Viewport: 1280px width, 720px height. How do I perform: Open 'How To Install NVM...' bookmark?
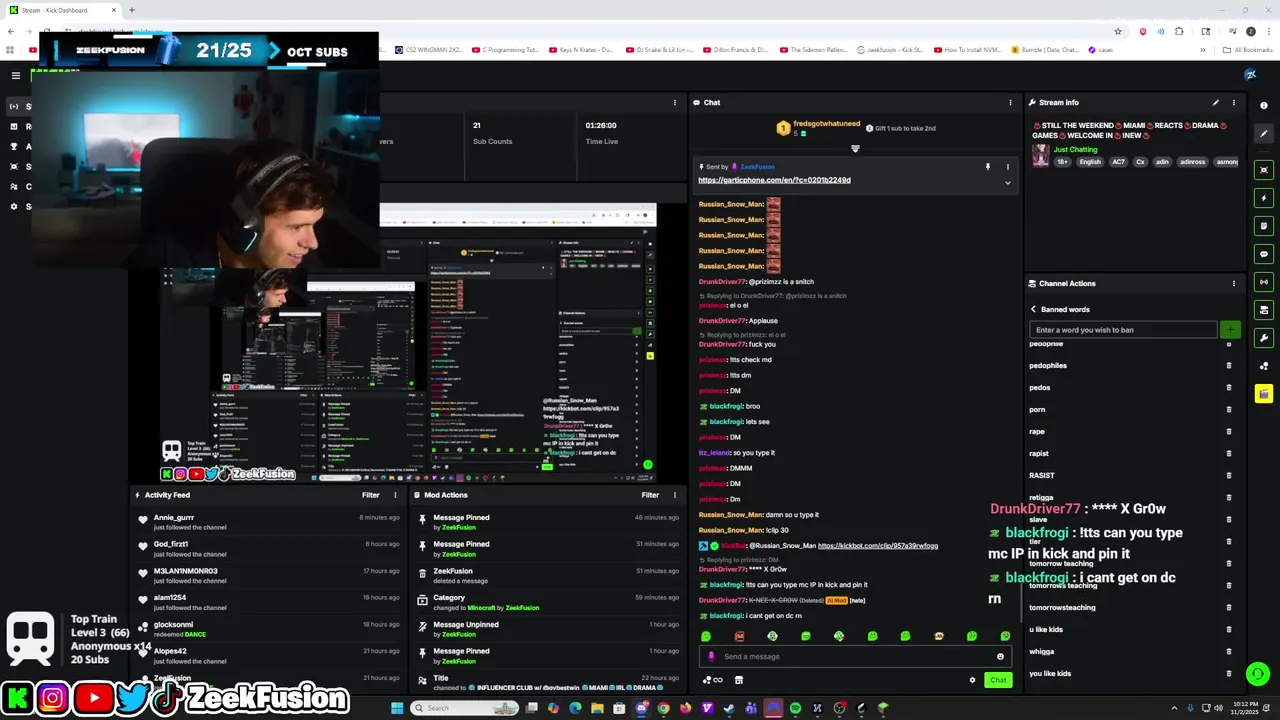tap(968, 49)
